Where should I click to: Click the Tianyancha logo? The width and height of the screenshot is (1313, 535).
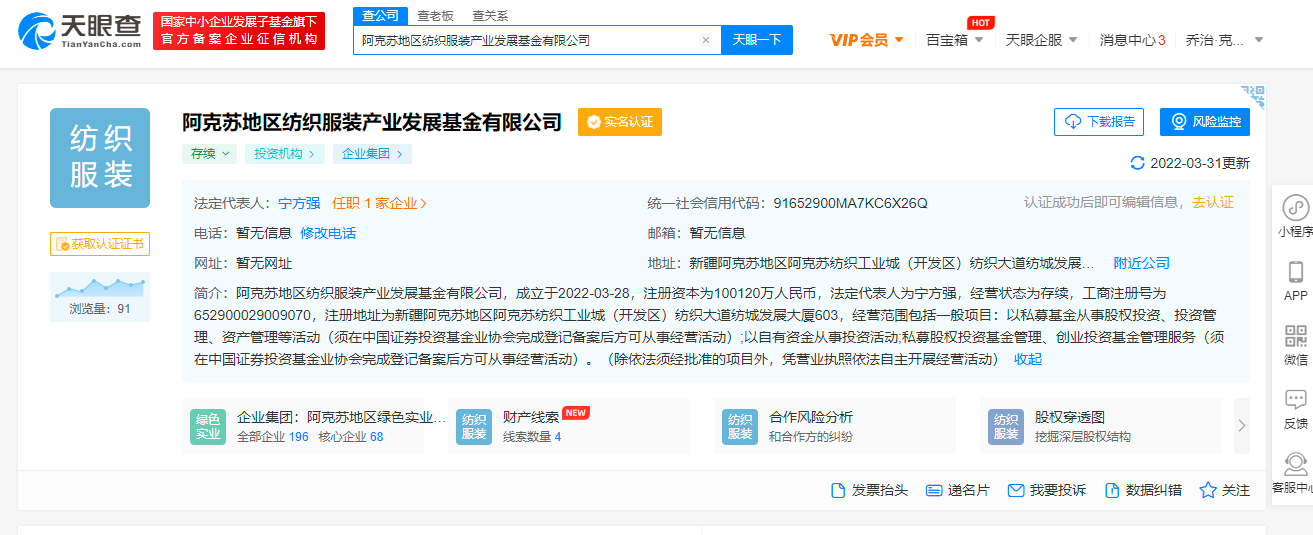(79, 31)
